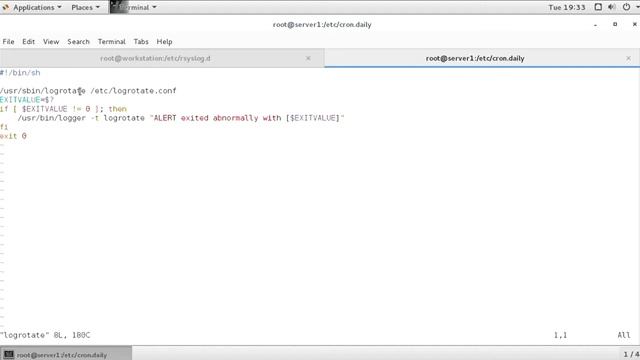
Task: Click the Applications foot logo icon
Action: pyautogui.click(x=6, y=7)
